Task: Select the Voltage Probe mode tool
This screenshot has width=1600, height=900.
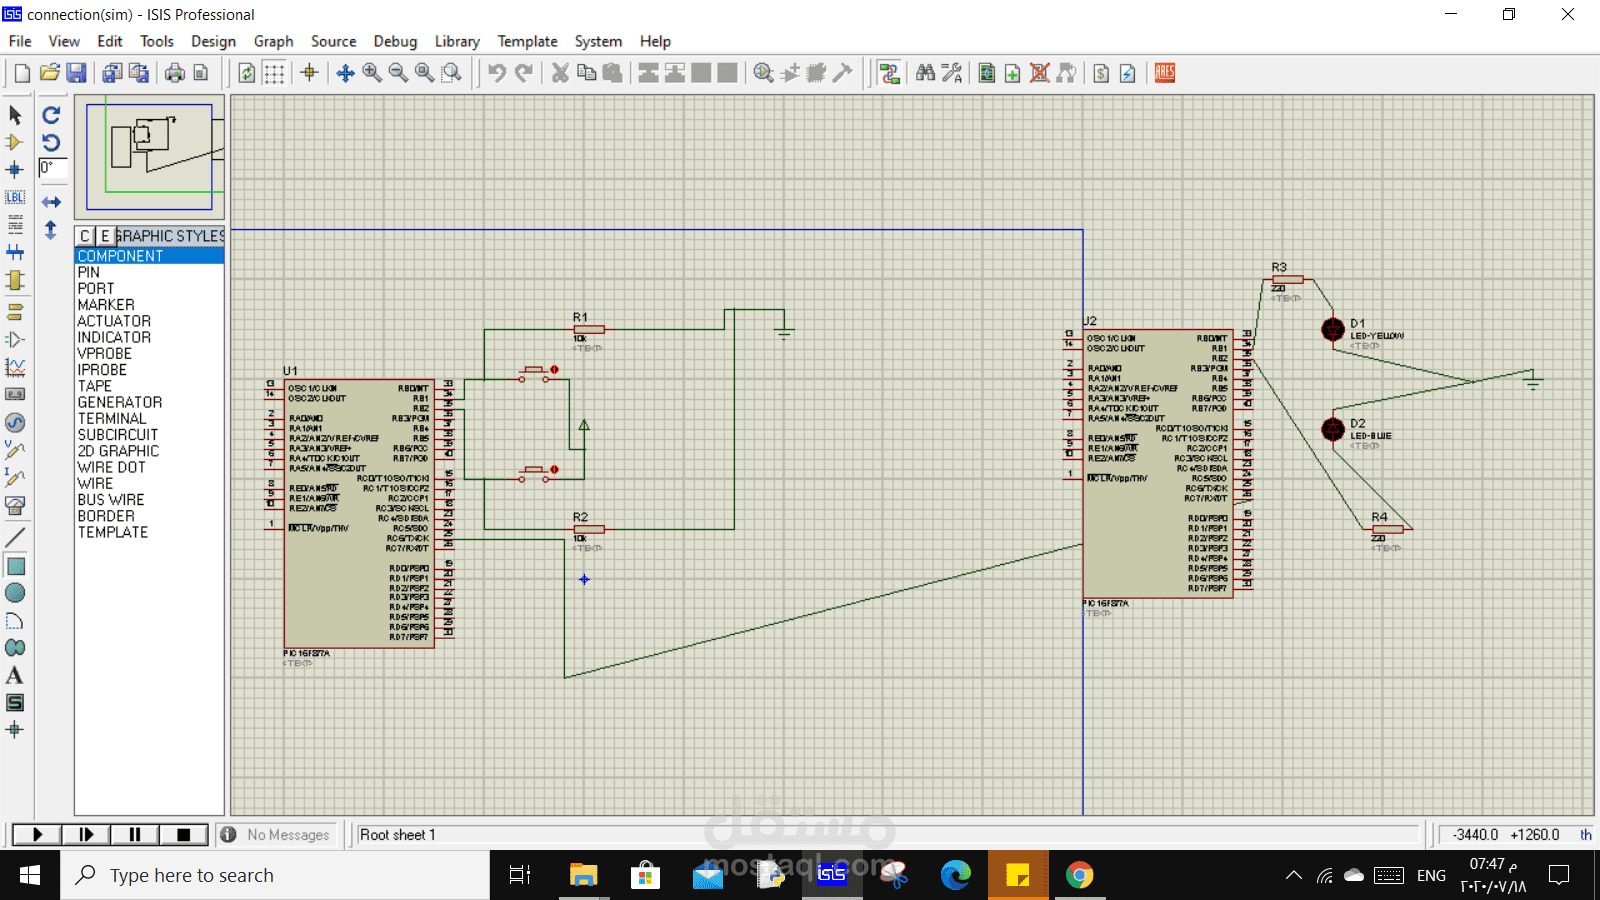Action: [15, 450]
